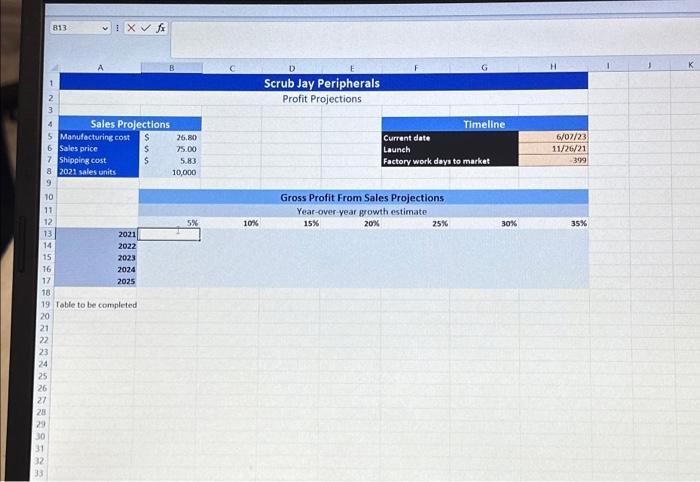The image size is (700, 482).
Task: Select the 2022 year label cell
Action: [96, 246]
